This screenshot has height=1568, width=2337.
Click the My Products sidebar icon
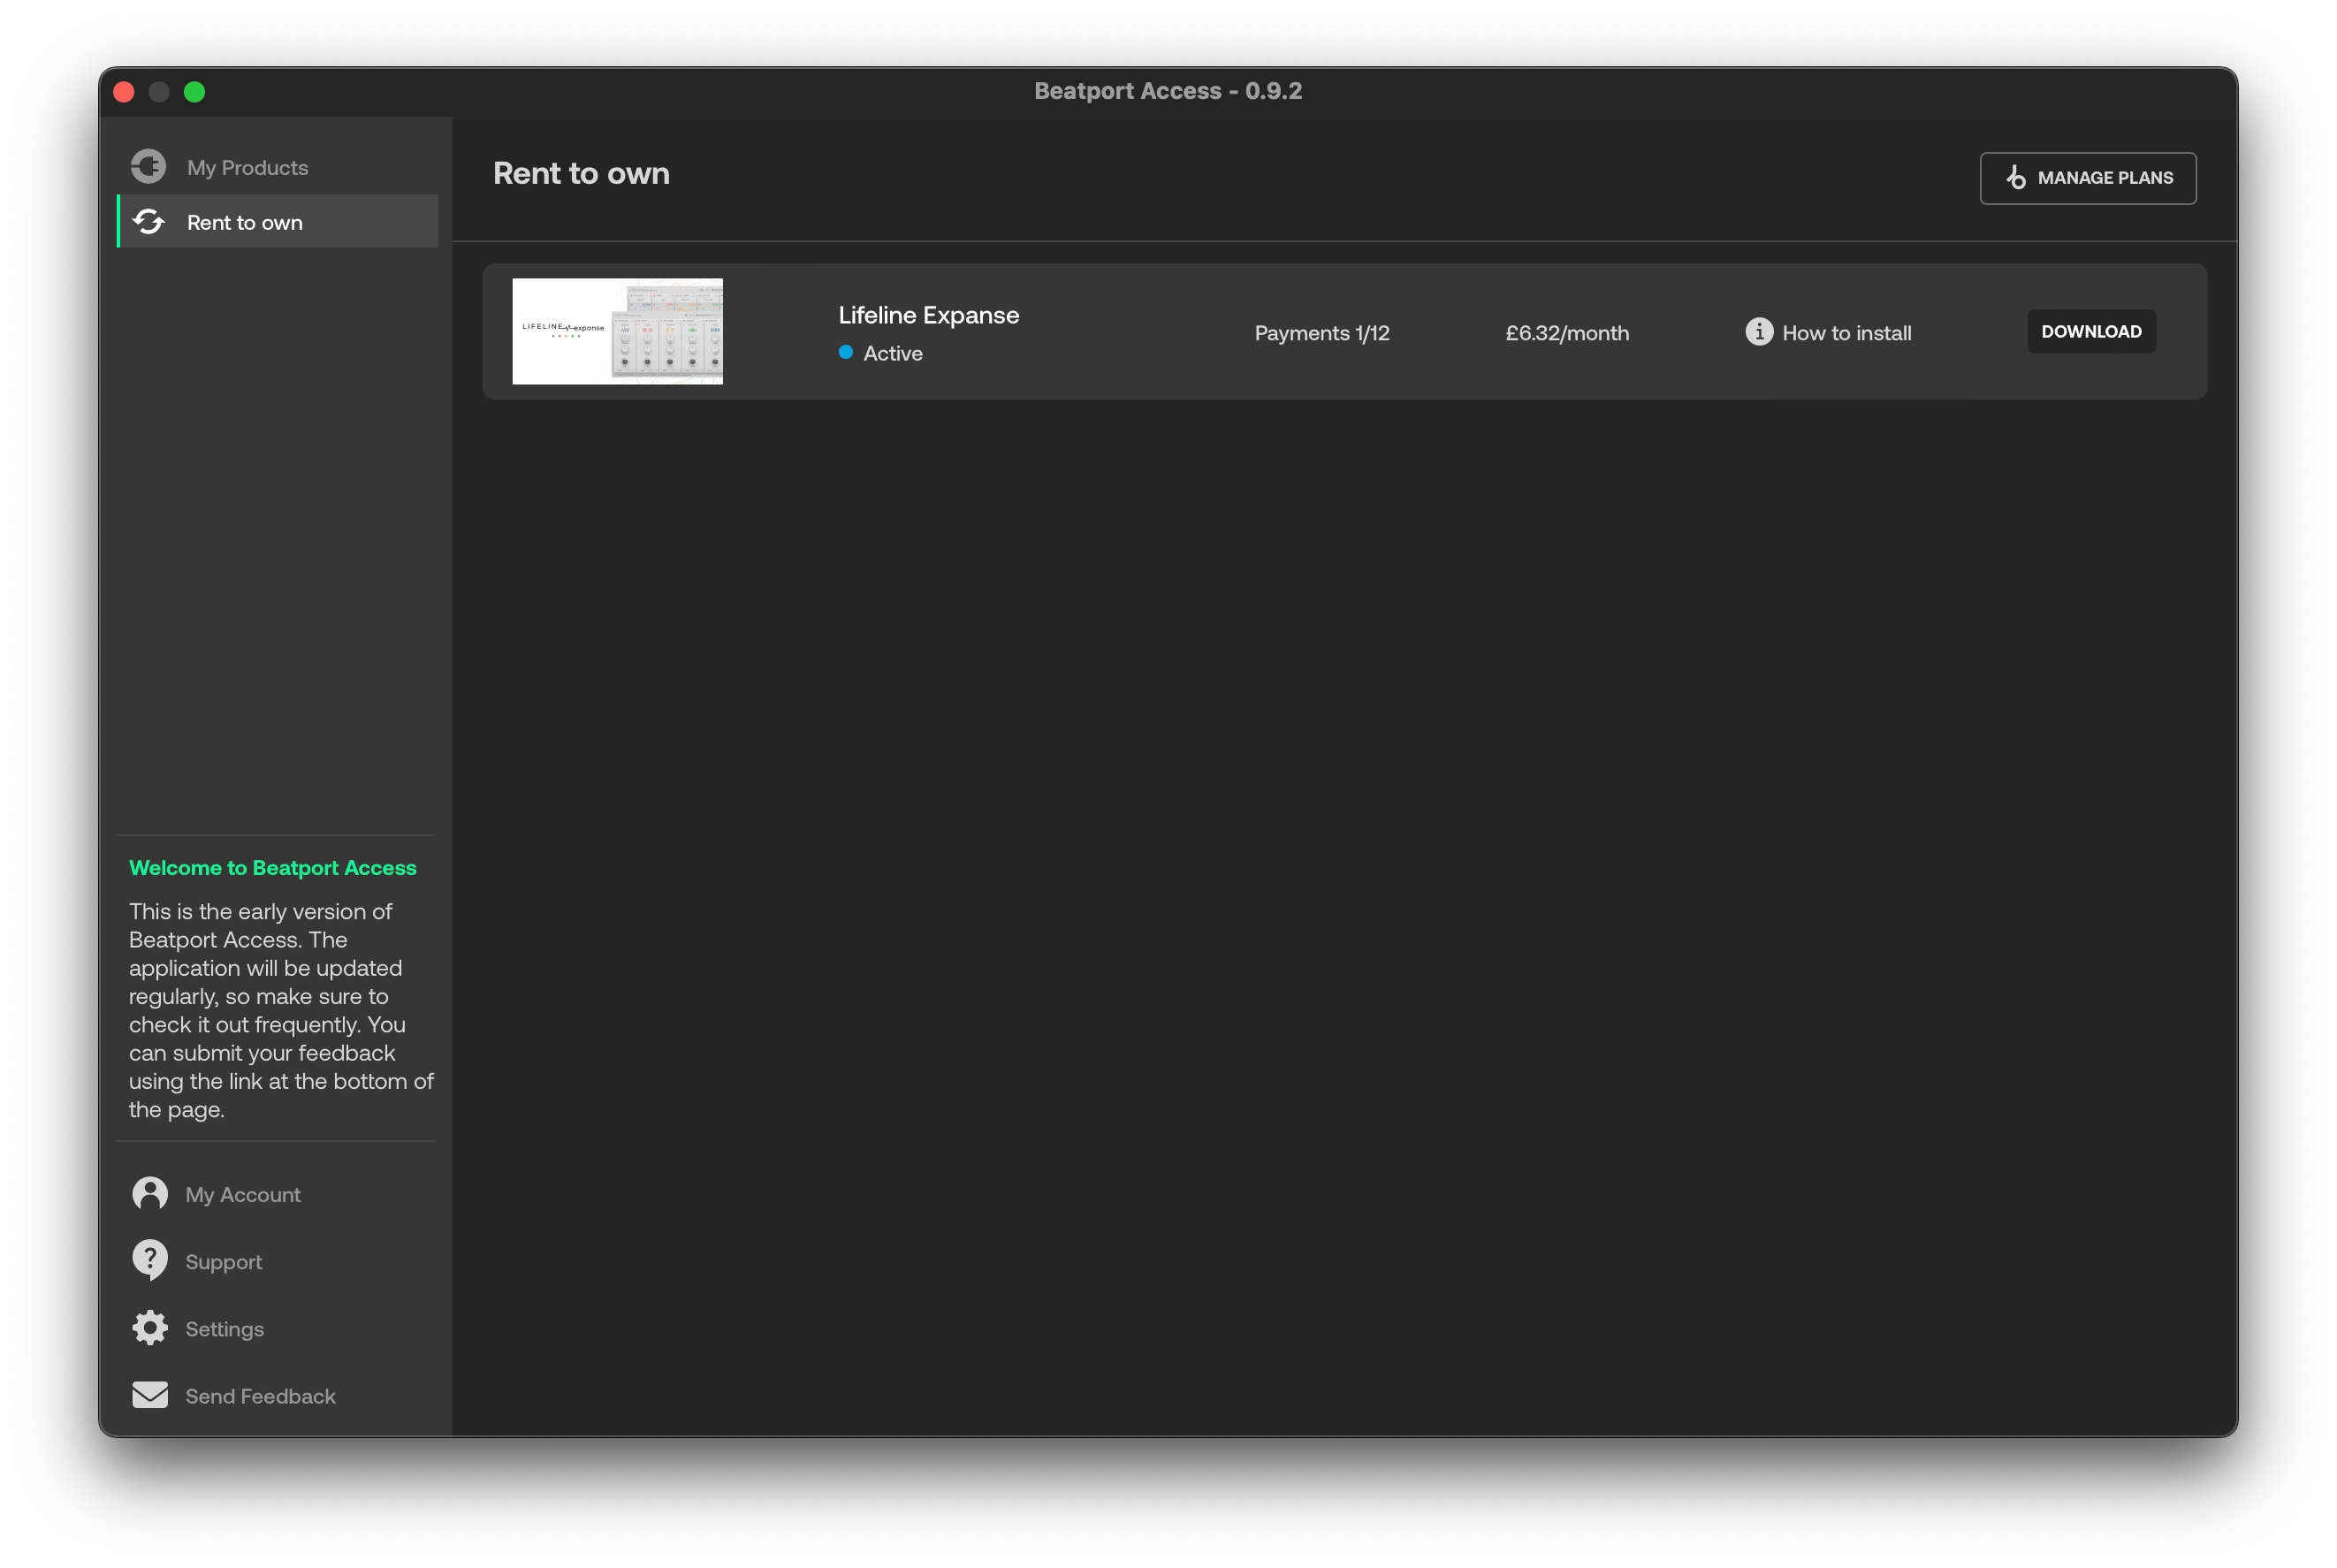[x=147, y=166]
